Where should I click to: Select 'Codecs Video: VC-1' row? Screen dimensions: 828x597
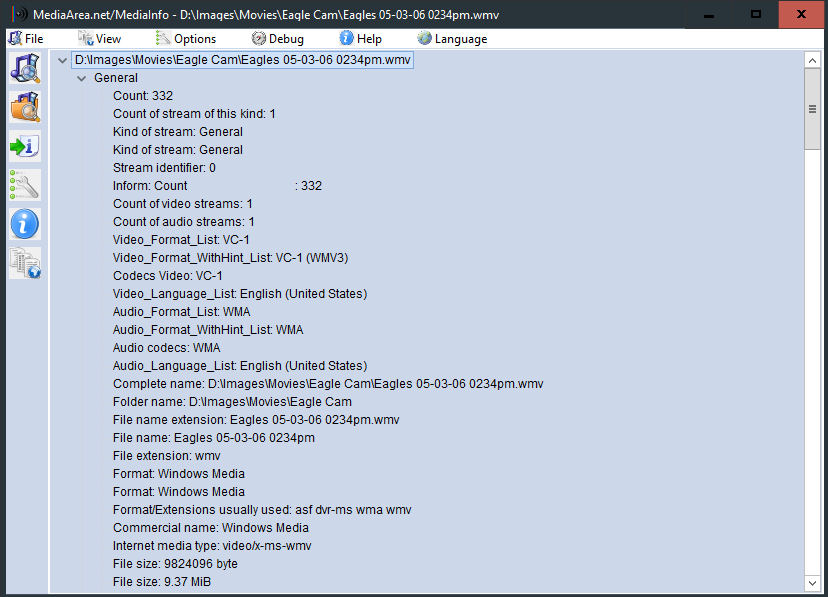[168, 275]
